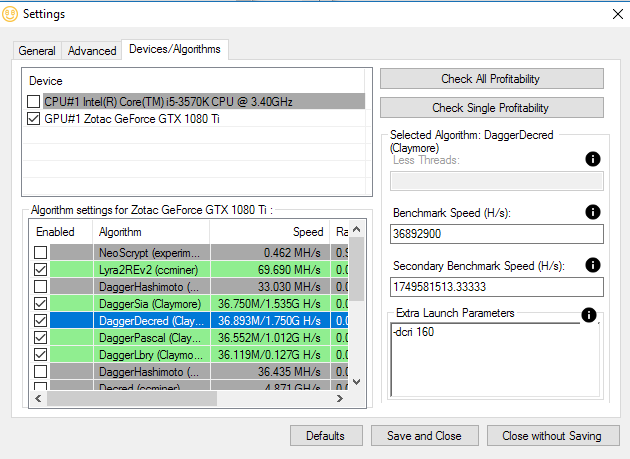Click the vertical scrollbar thumb in algorithm list
Screen dimensions: 630x459
pos(356,269)
